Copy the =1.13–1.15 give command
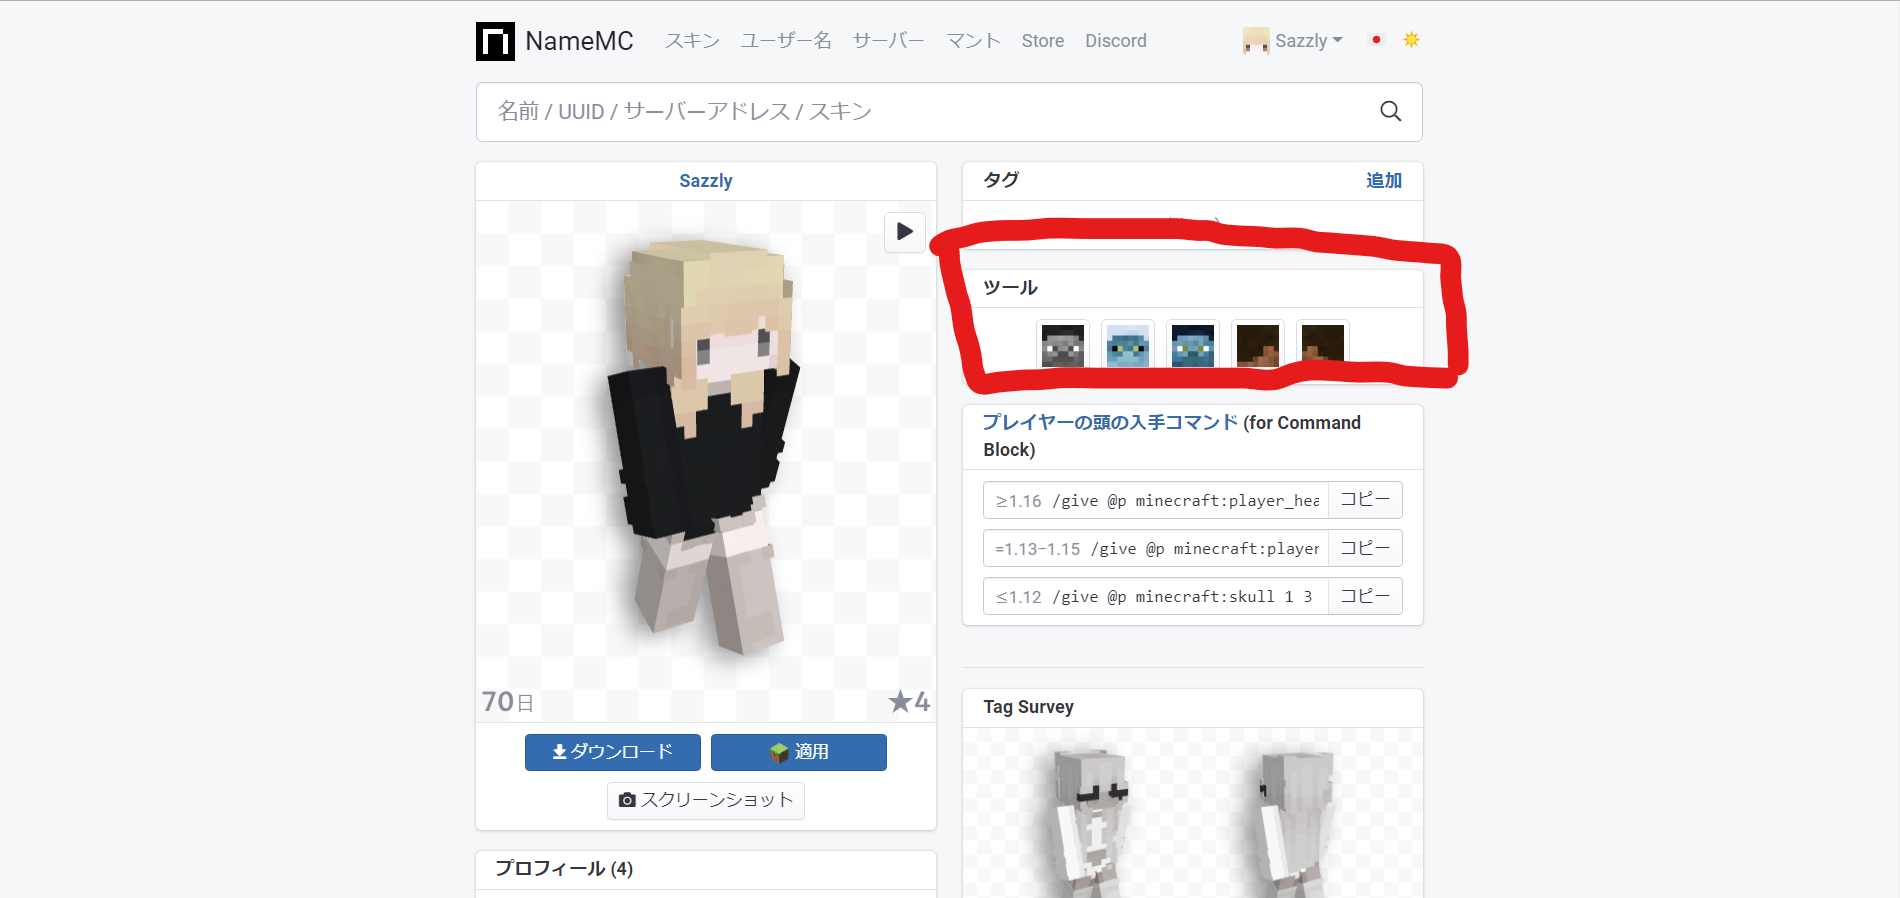 coord(1365,548)
